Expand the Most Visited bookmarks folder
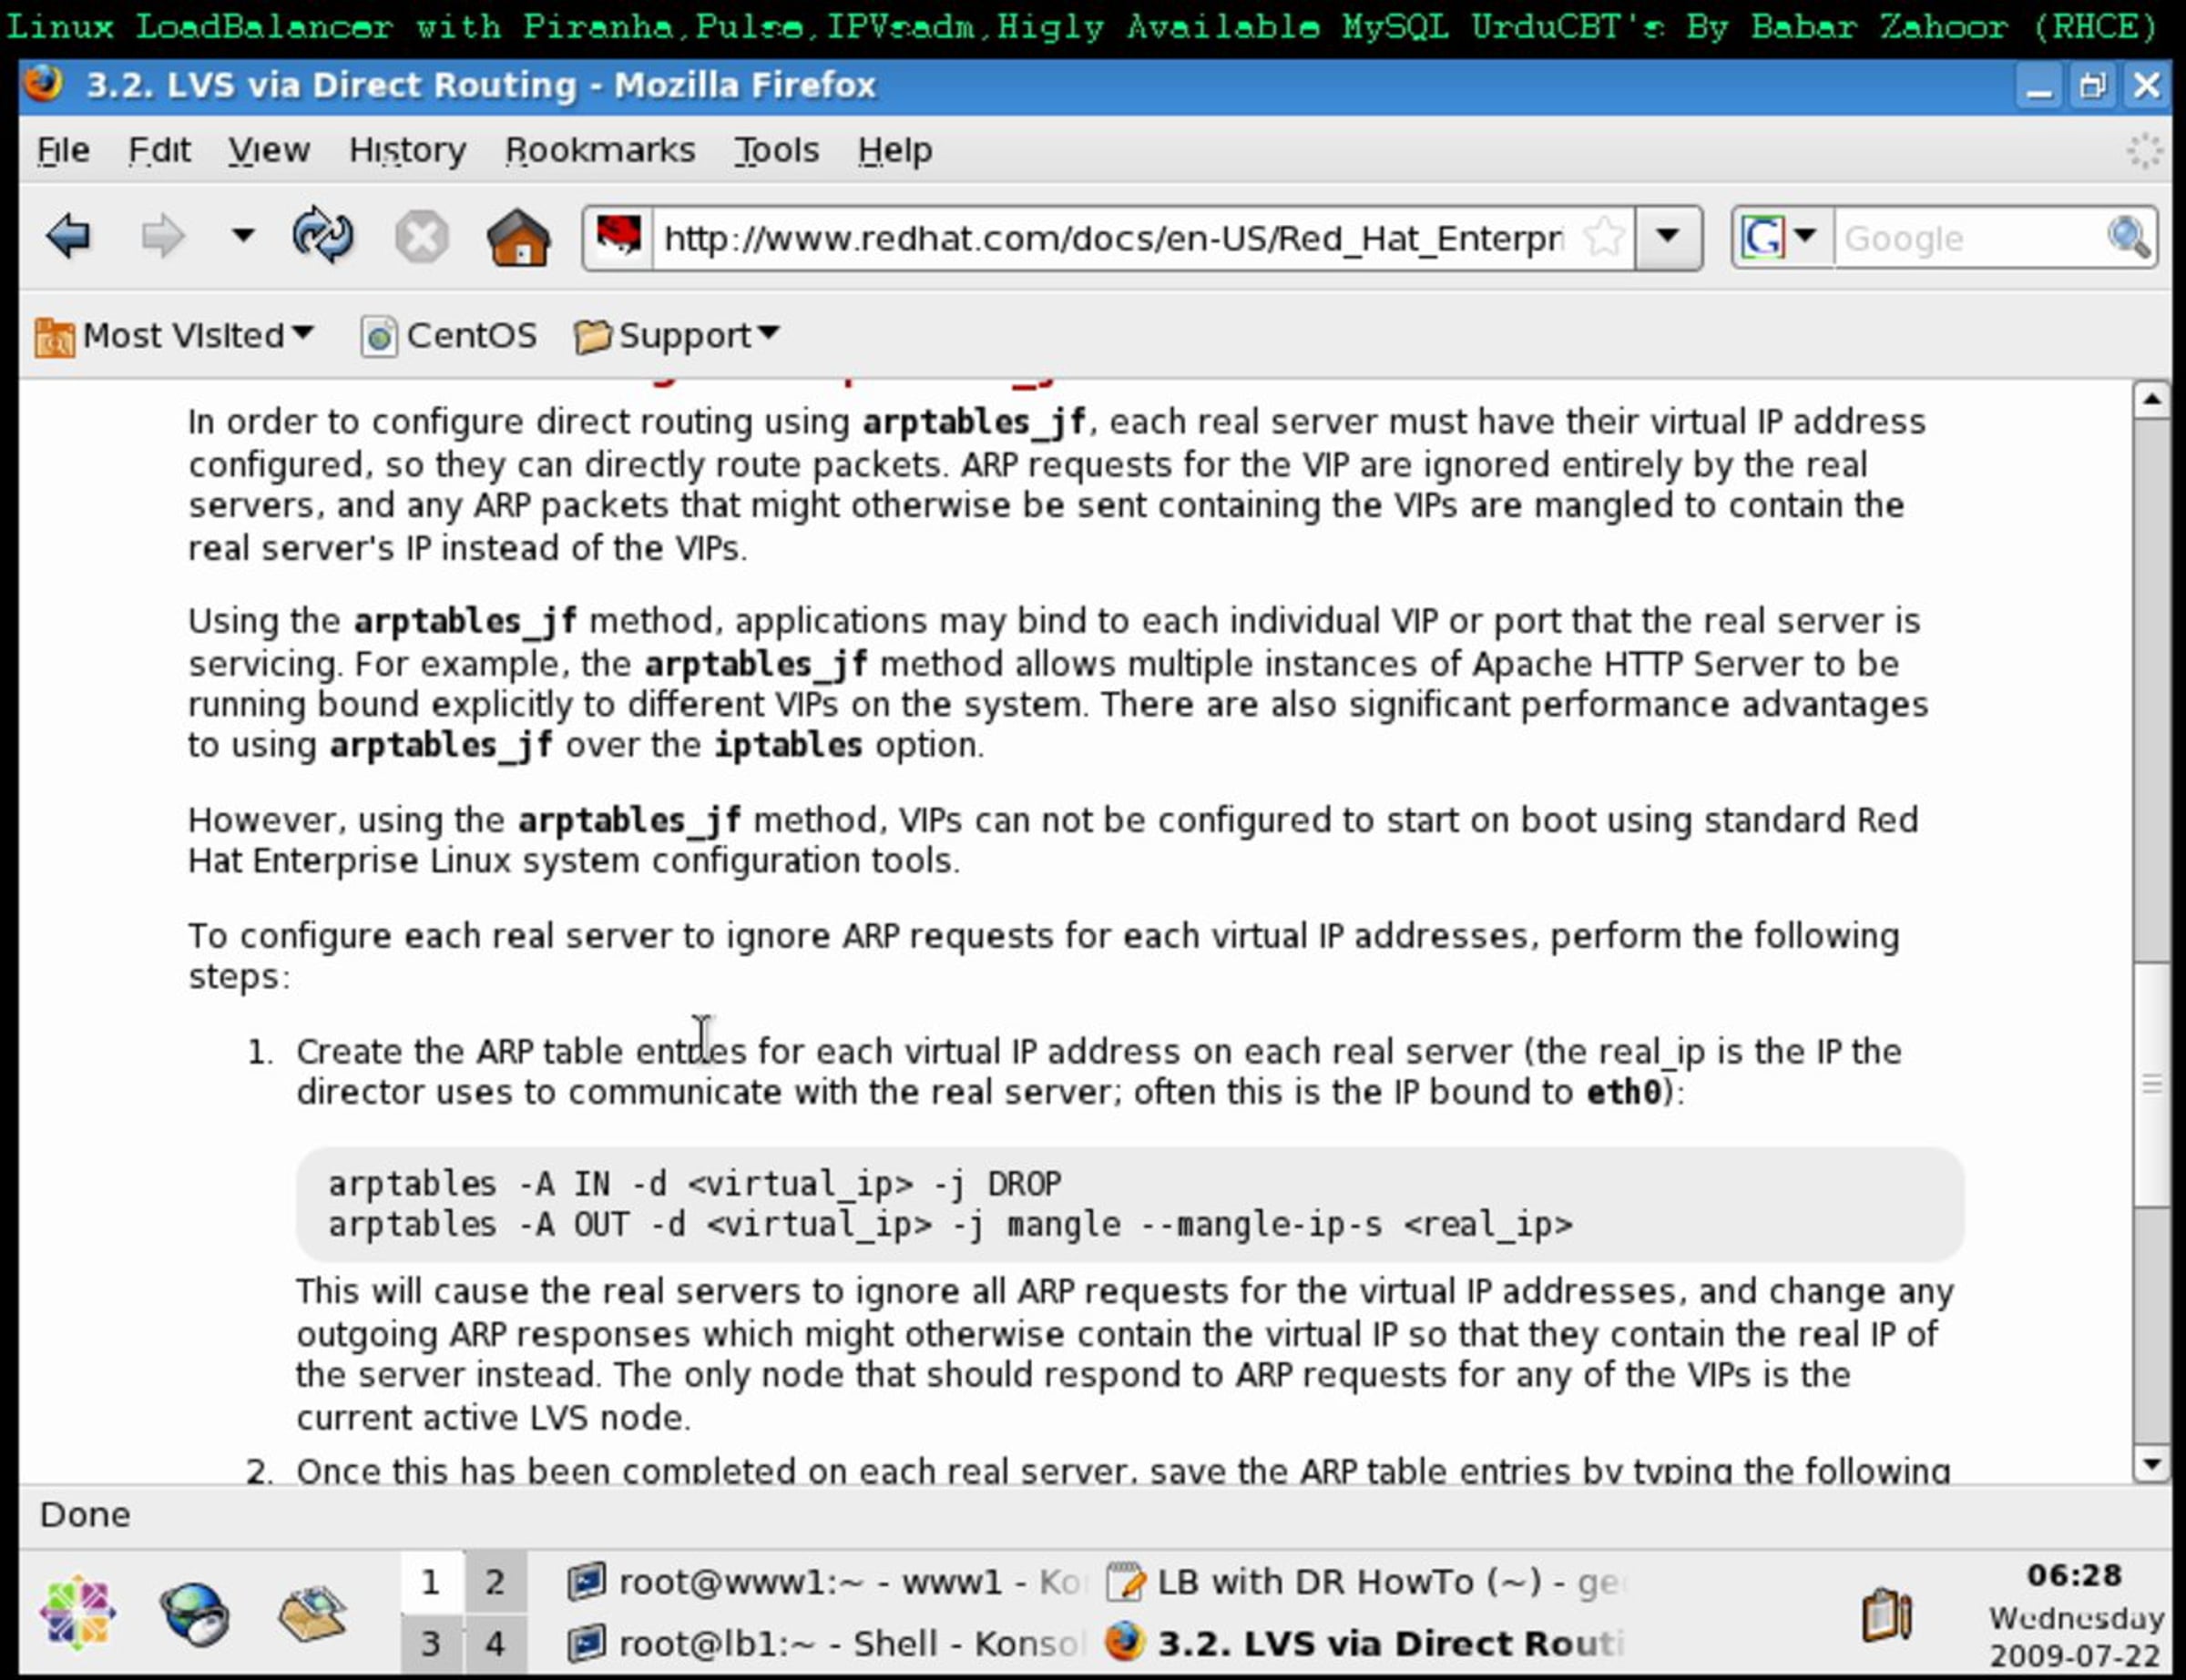This screenshot has height=1680, width=2186. [175, 336]
